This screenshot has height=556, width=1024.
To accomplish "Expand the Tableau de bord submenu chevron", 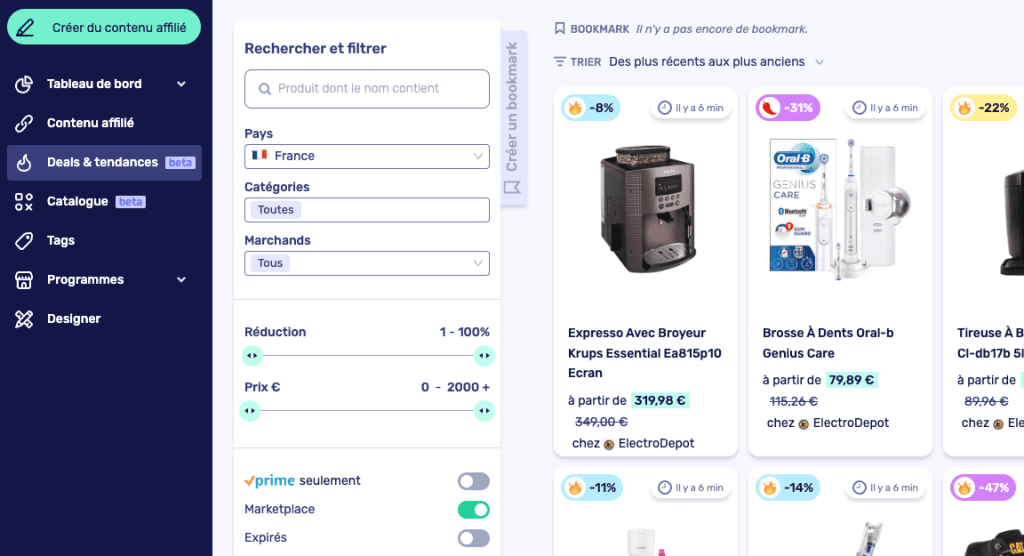I will coord(182,84).
